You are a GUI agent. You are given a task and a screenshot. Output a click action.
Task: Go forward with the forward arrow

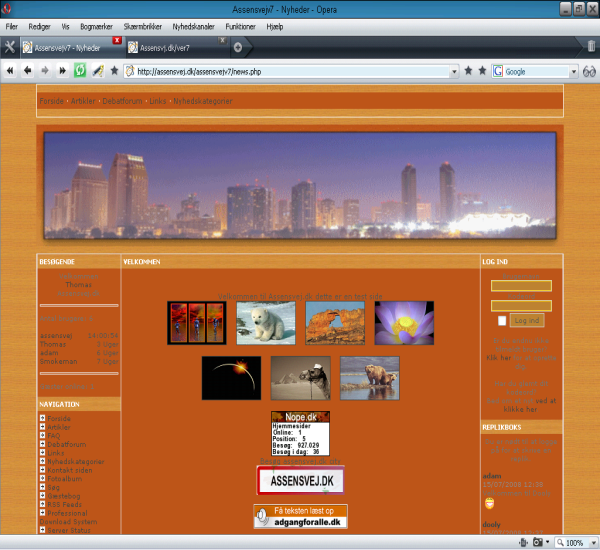click(45, 71)
